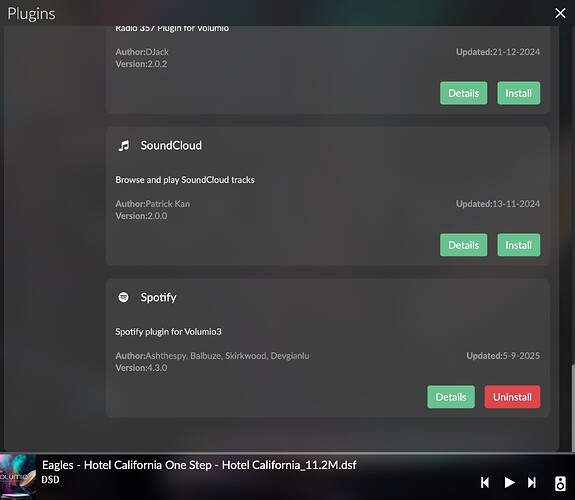Open the speaker output icon
The height and width of the screenshot is (500, 575).
pos(560,483)
